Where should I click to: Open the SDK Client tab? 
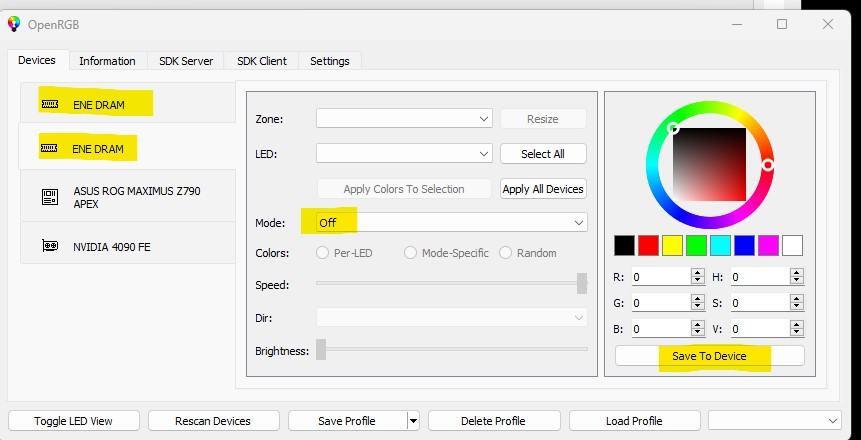point(262,61)
